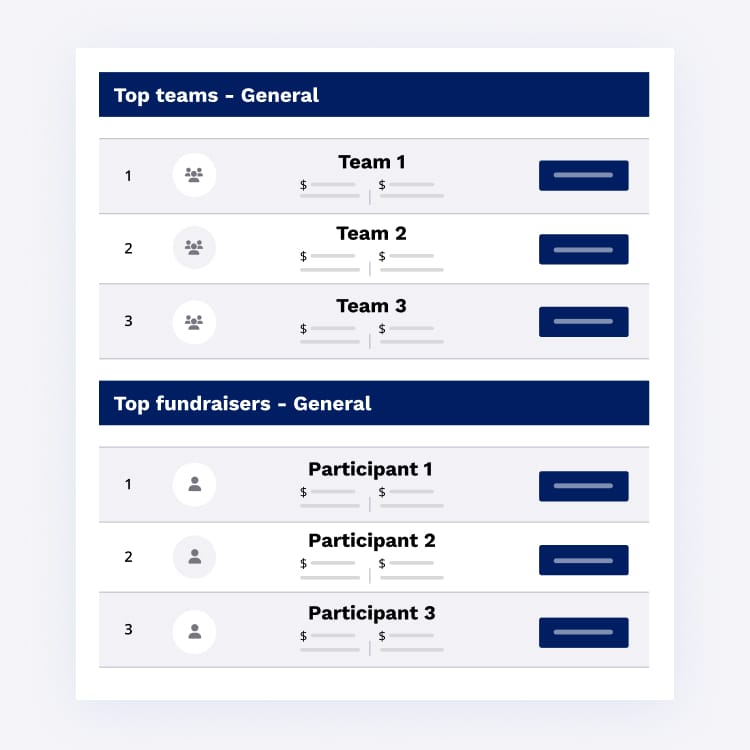Click the group avatar icon for Team 1
750x750 pixels.
[194, 175]
